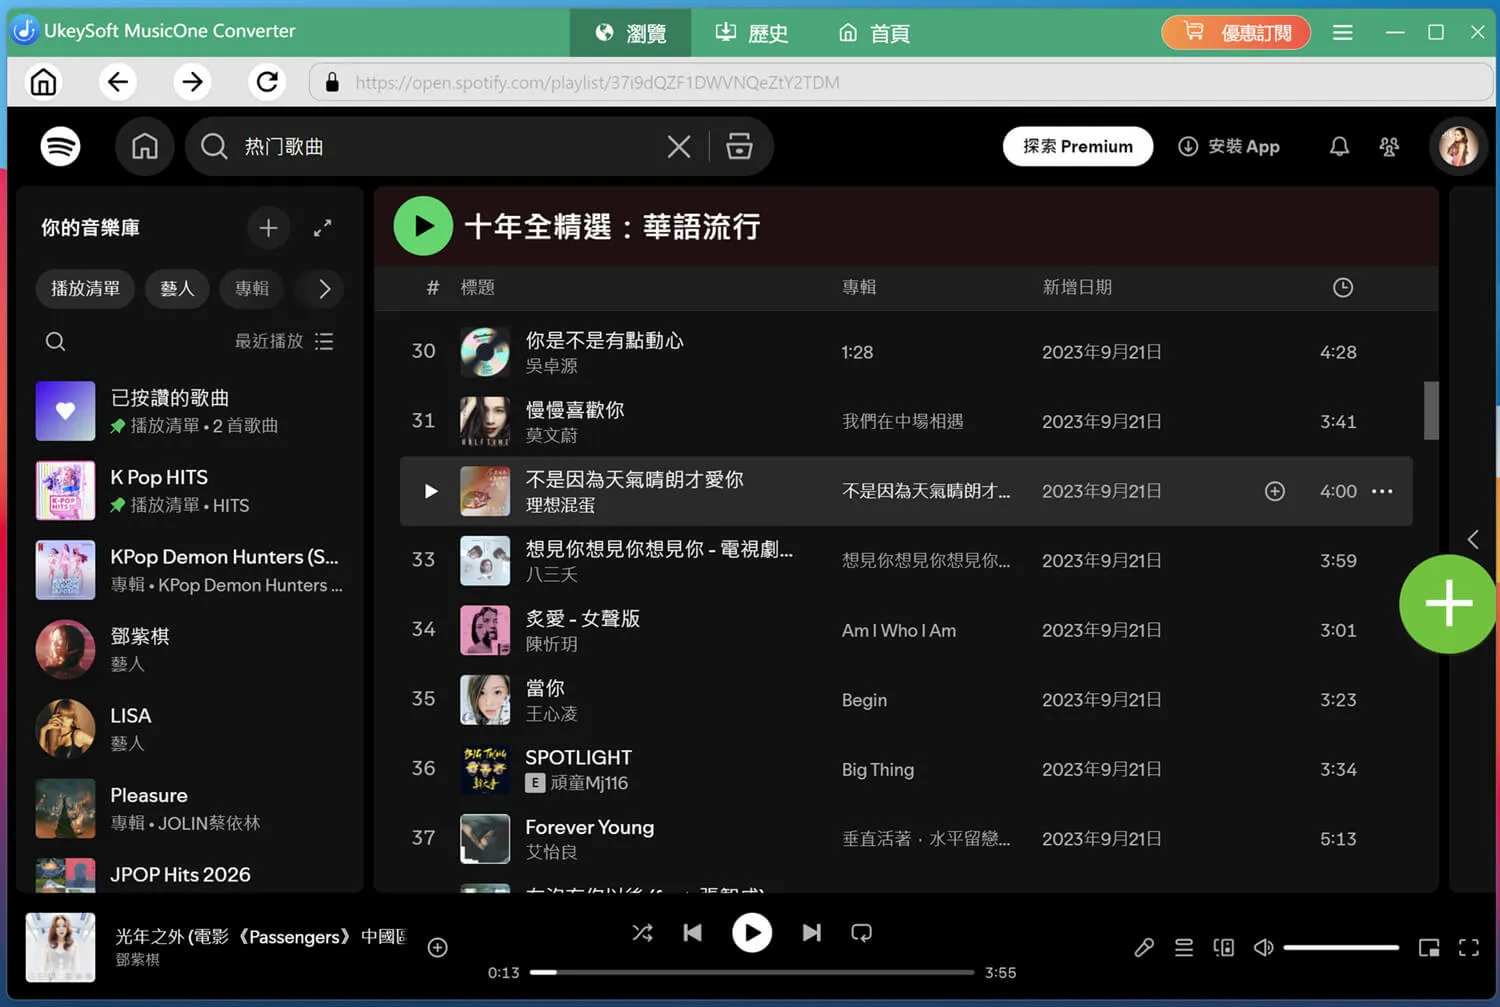This screenshot has height=1007, width=1500.
Task: Open album link Big Thing
Action: tap(878, 770)
